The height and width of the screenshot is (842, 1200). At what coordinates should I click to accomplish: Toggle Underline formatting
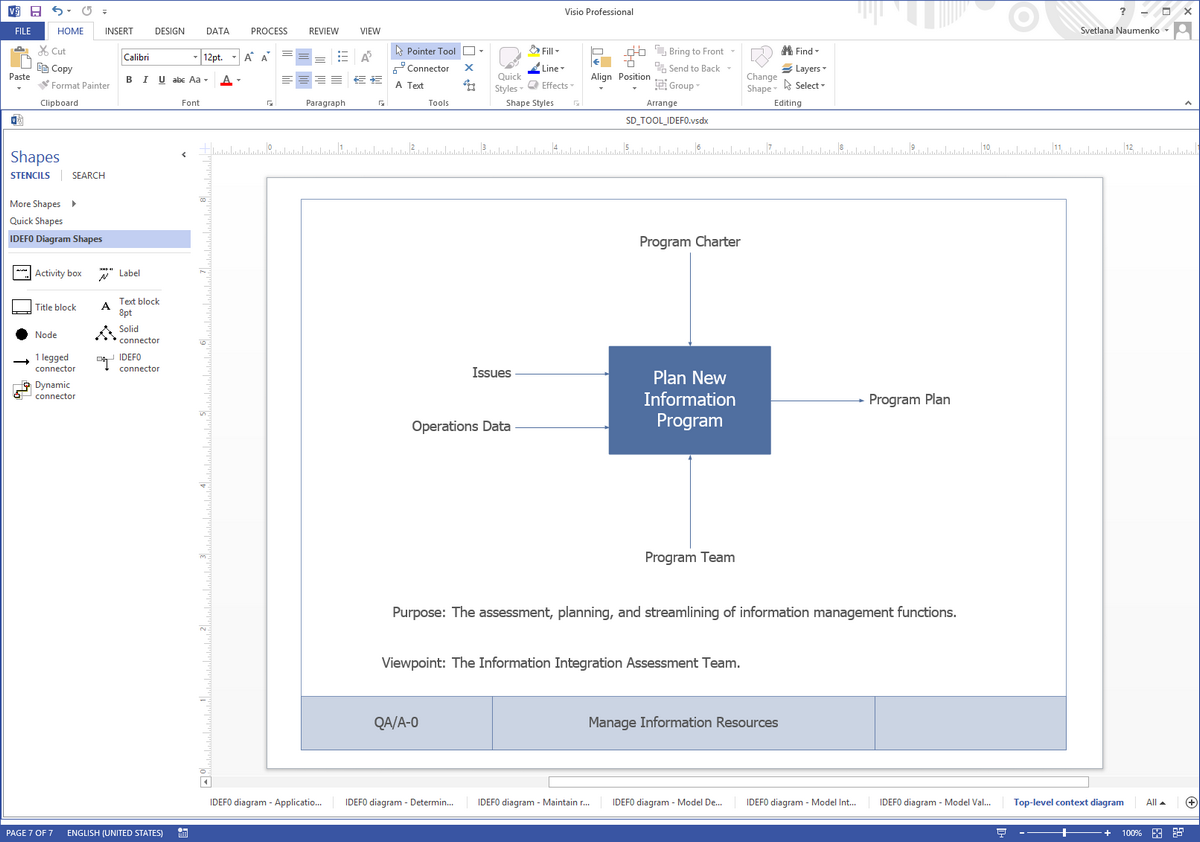(x=162, y=80)
